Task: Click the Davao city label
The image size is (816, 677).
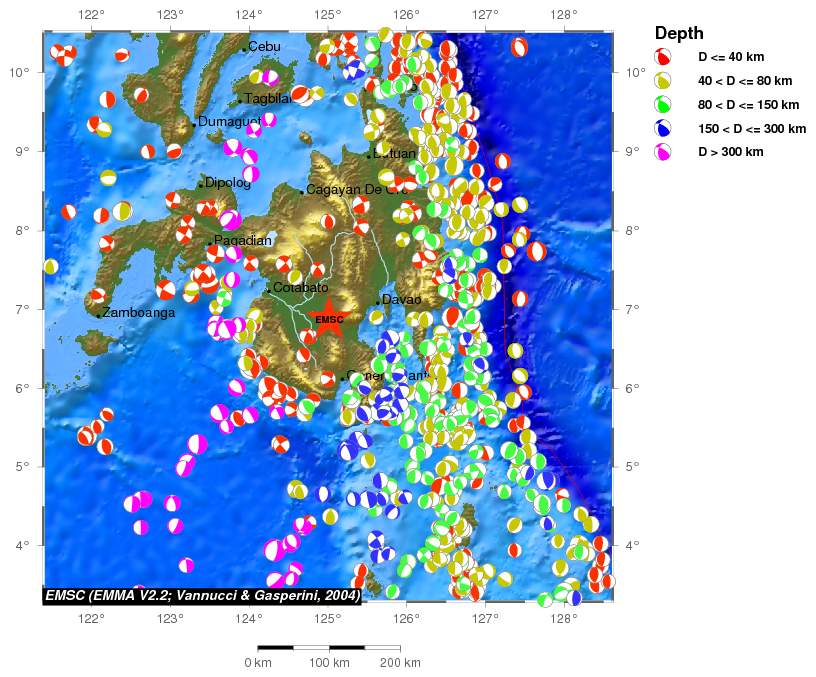Action: 402,299
